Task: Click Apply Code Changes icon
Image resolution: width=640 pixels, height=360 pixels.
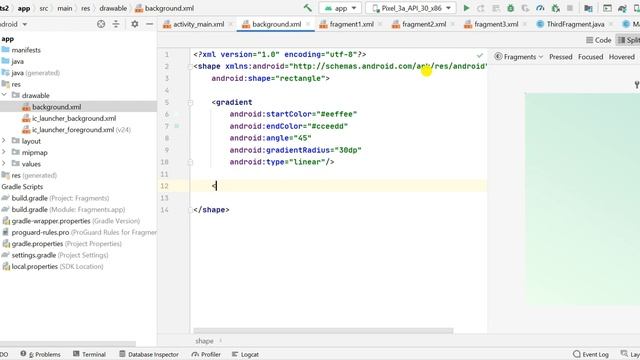Action: [496, 8]
